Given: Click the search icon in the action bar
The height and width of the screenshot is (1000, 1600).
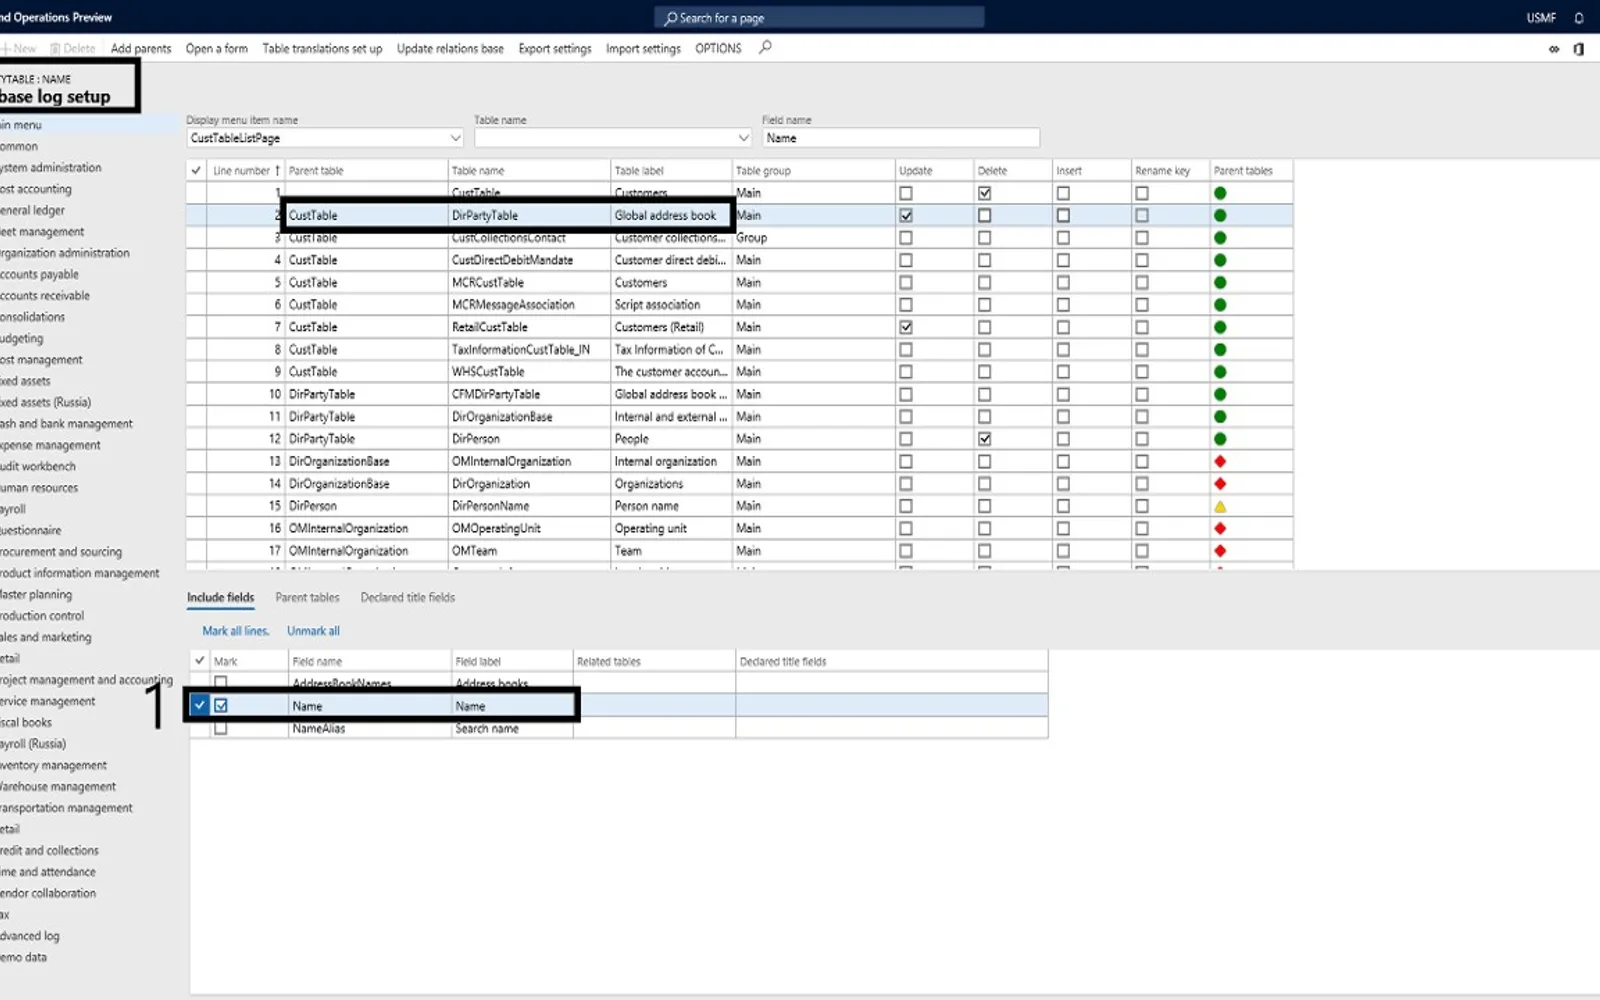Looking at the screenshot, I should 765,47.
